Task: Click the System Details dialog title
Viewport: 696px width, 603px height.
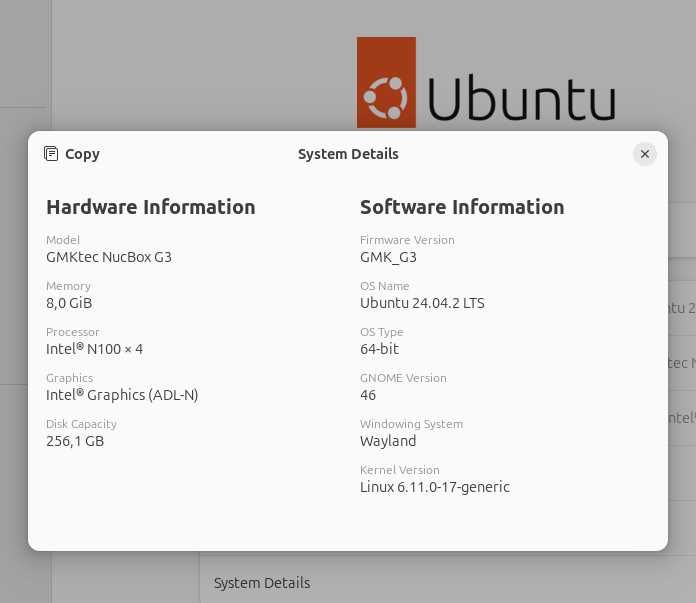Action: point(348,154)
